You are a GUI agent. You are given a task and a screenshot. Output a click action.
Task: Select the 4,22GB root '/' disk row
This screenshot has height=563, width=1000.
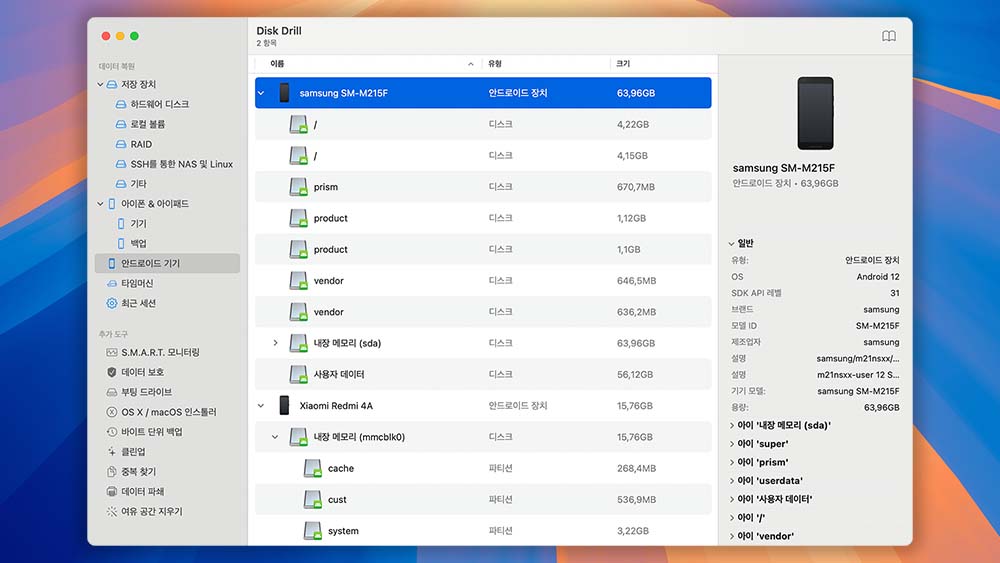click(x=483, y=124)
